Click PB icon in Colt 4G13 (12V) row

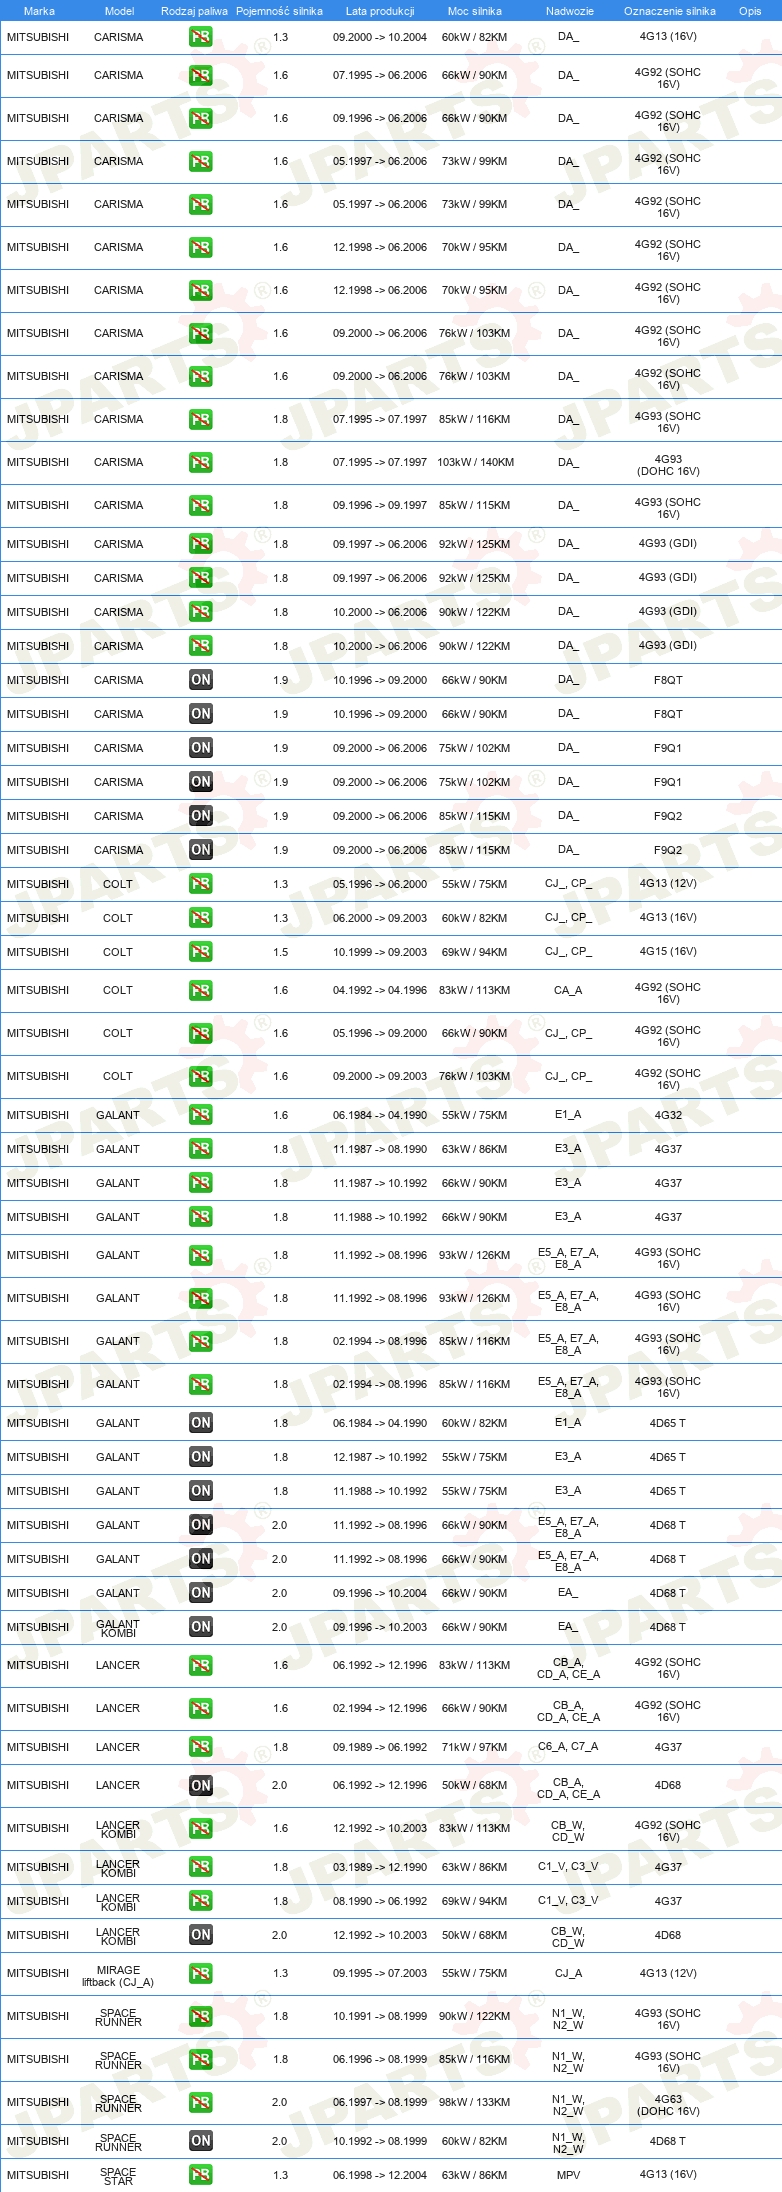point(201,884)
